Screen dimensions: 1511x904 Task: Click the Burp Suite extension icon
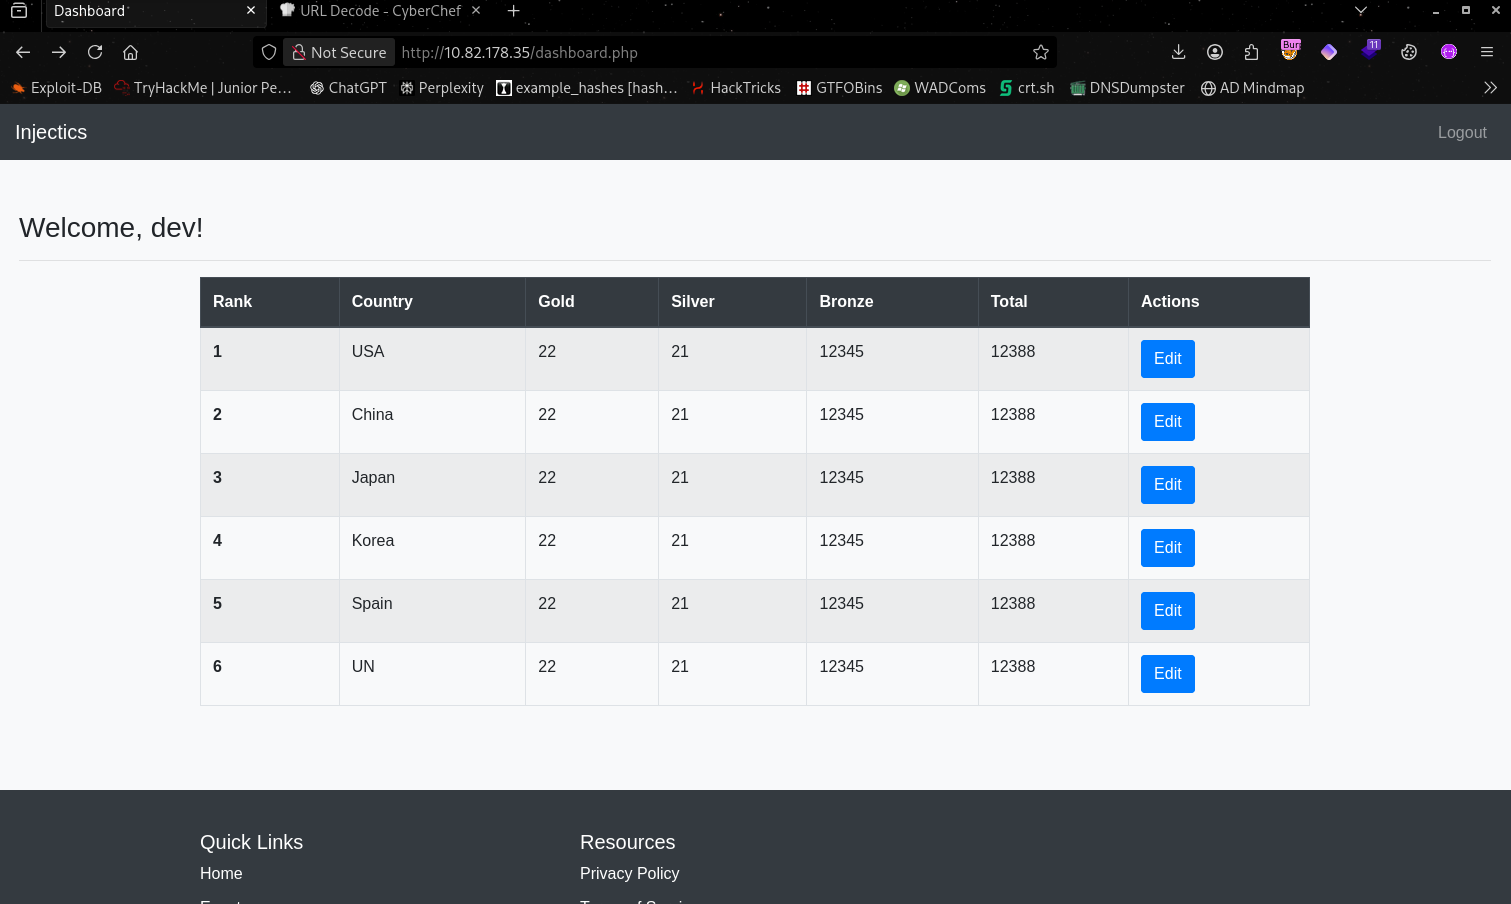tap(1290, 50)
